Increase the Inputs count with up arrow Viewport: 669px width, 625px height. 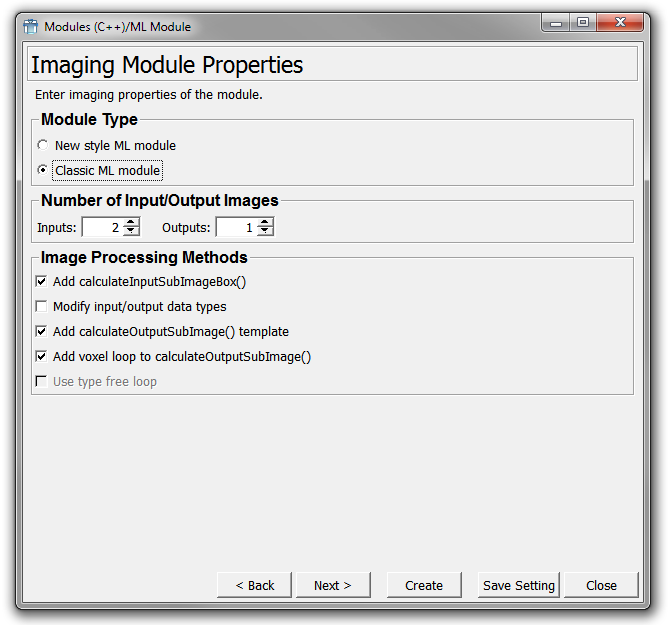click(131, 223)
